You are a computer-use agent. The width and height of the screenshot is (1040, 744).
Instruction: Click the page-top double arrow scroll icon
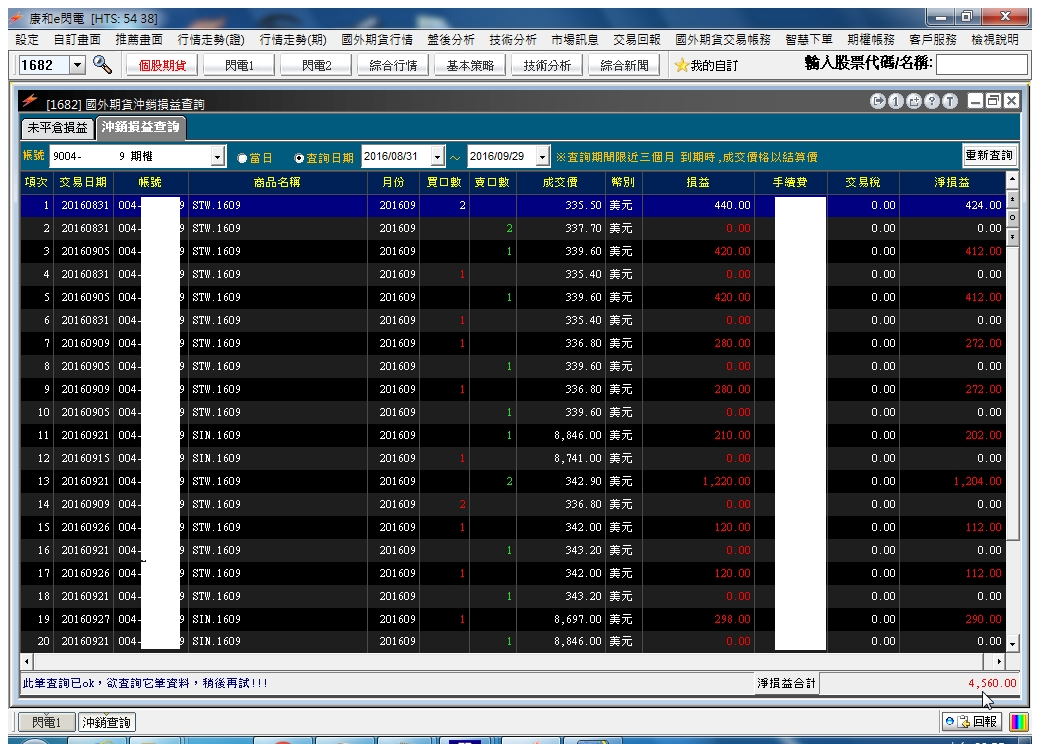(x=1012, y=199)
